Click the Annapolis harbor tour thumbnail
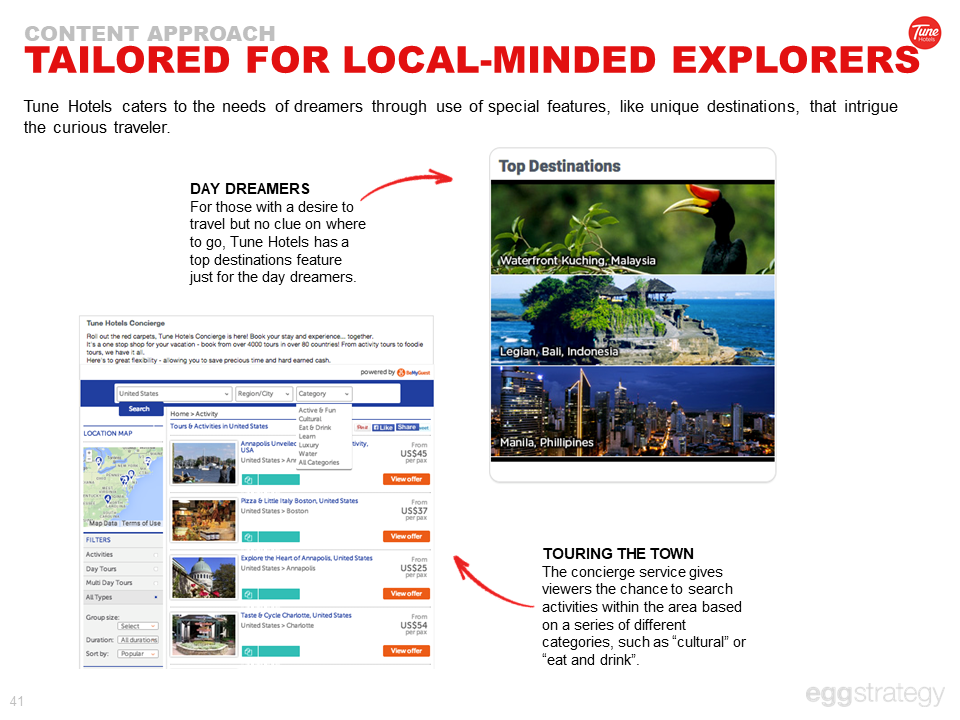The image size is (960, 720). tap(203, 463)
